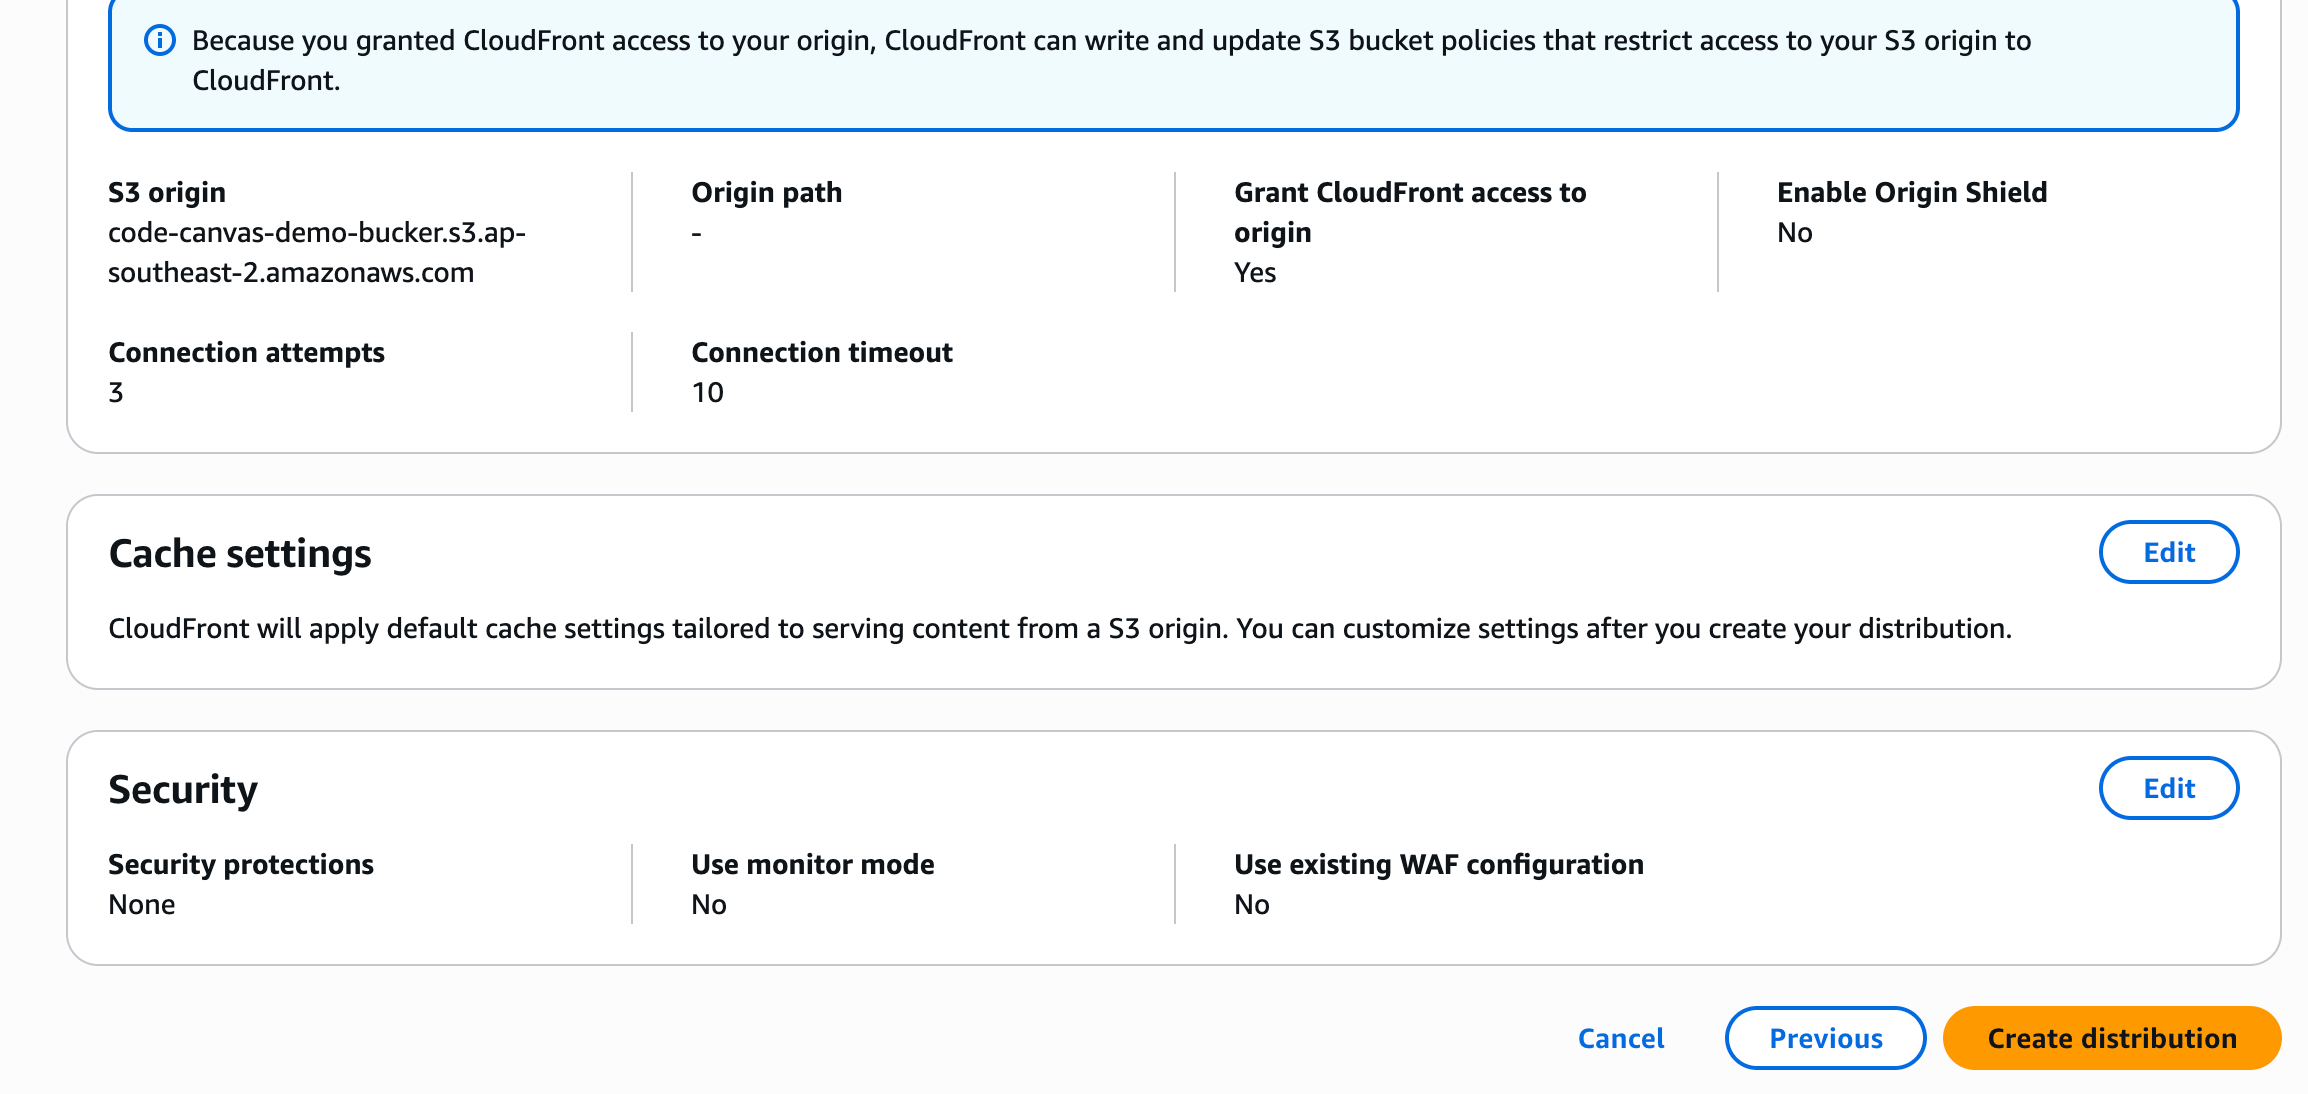Click the S3 origin domain name value
This screenshot has height=1094, width=2308.
coord(316,252)
